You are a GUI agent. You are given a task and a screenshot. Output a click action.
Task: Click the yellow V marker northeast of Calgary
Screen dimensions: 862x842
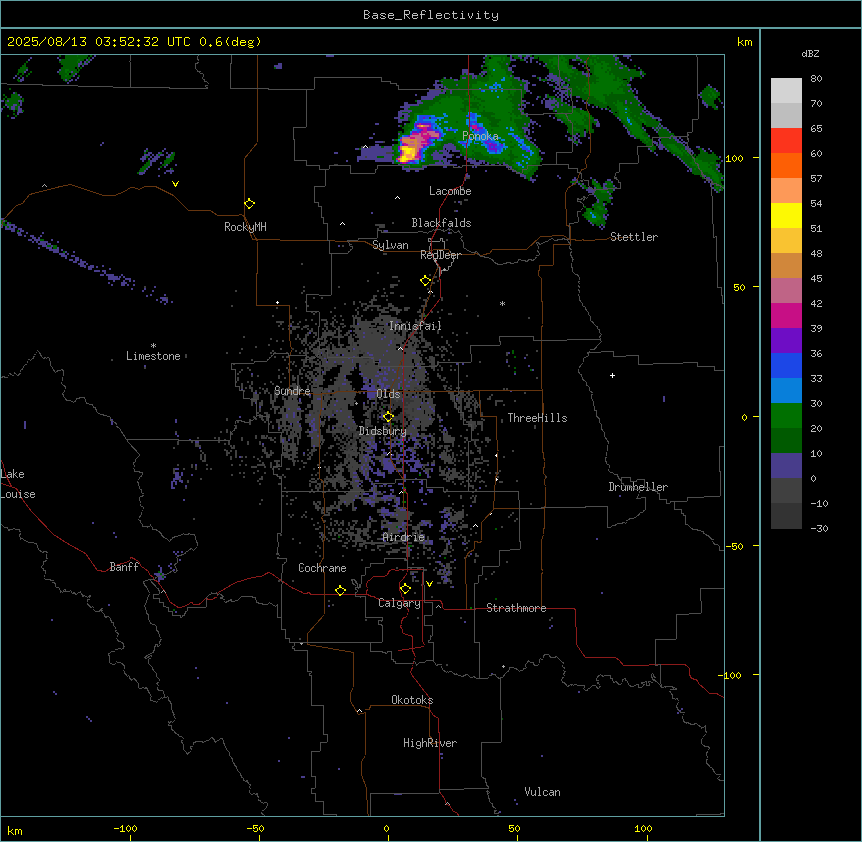click(429, 584)
